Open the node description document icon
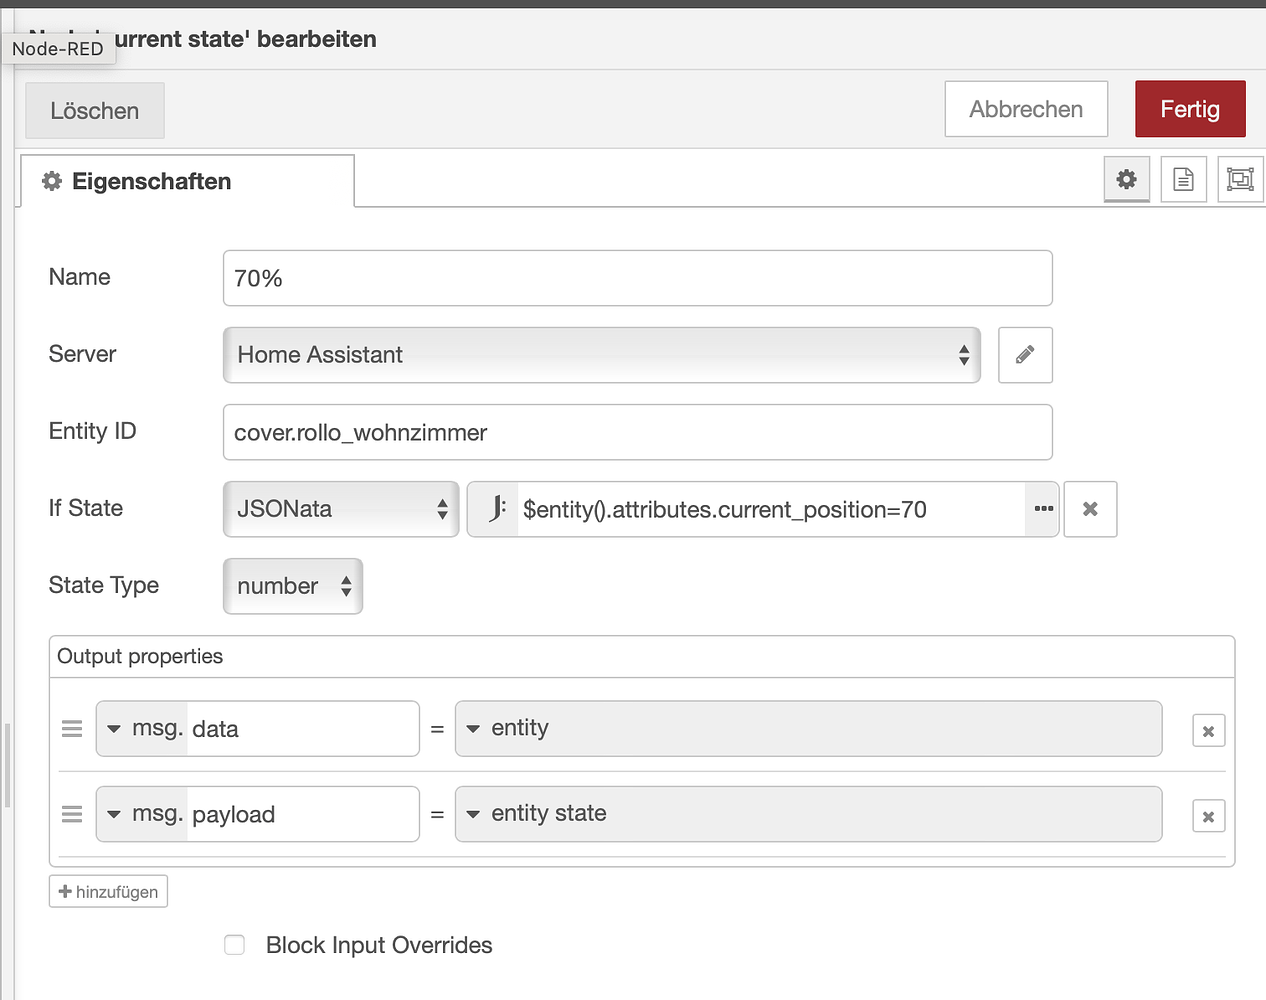The height and width of the screenshot is (1000, 1266). (1183, 179)
